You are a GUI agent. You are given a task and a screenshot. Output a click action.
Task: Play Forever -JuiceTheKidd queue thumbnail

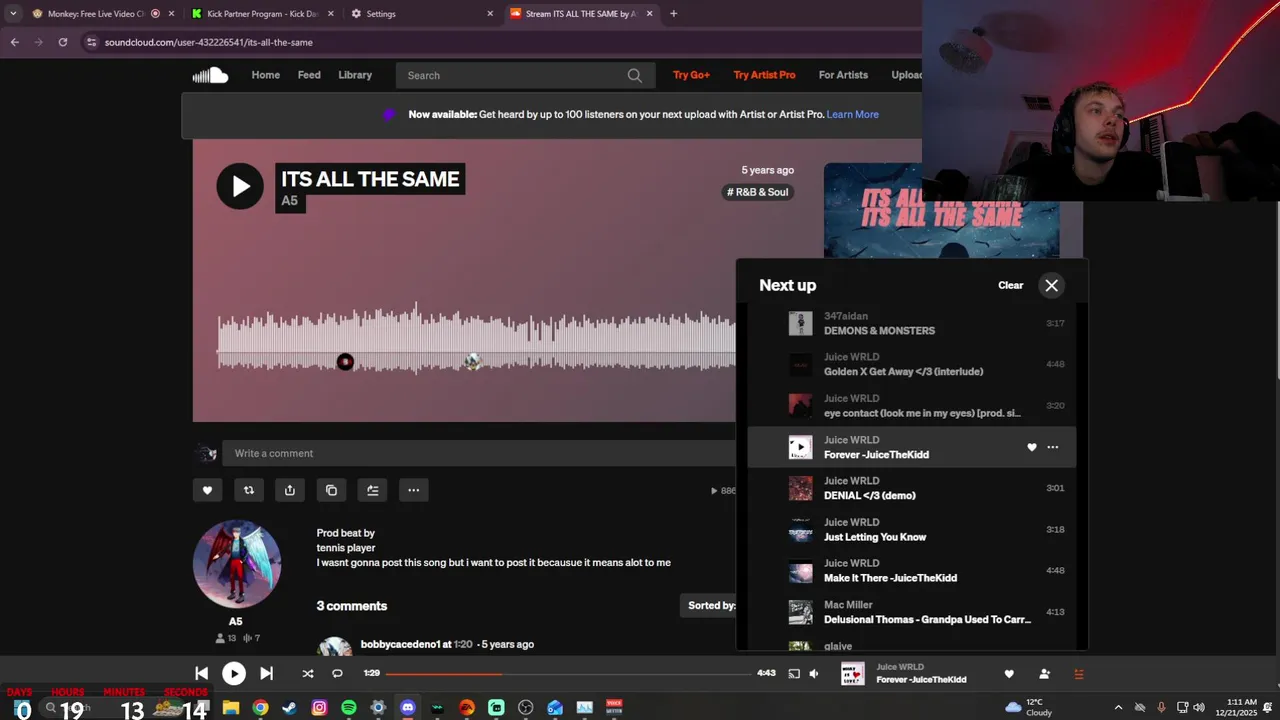pos(800,447)
